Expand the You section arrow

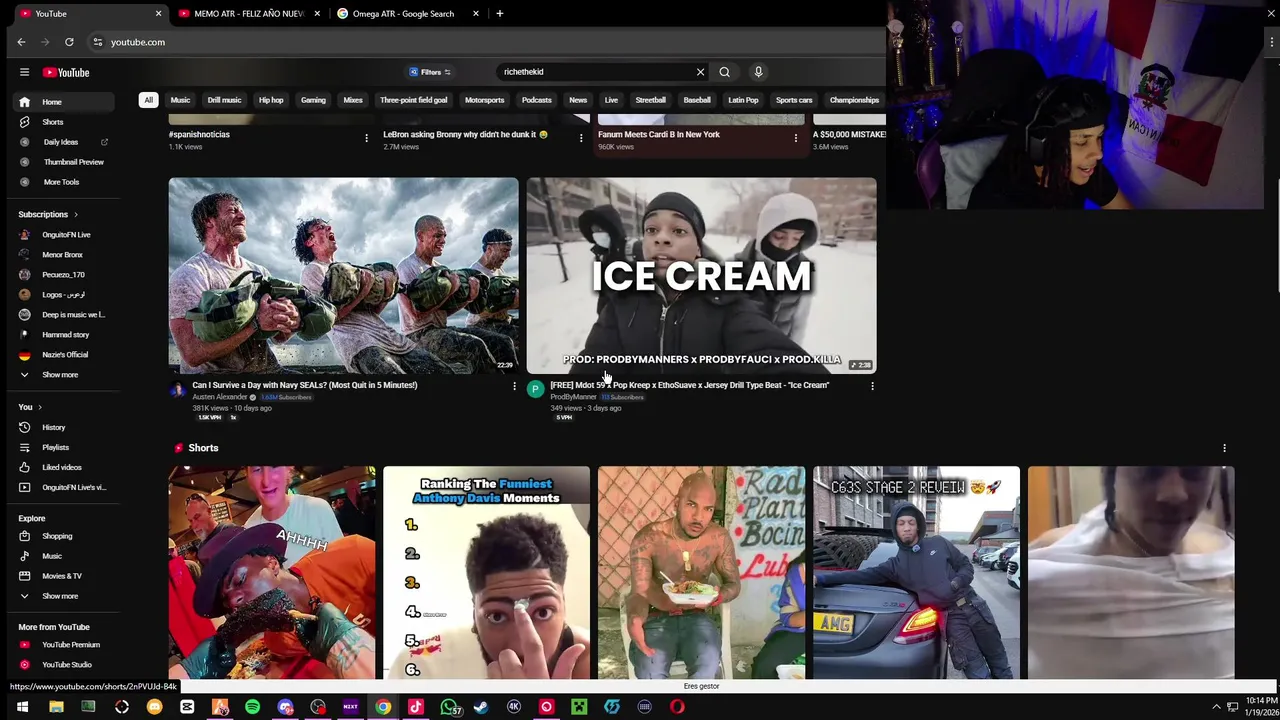coord(41,407)
